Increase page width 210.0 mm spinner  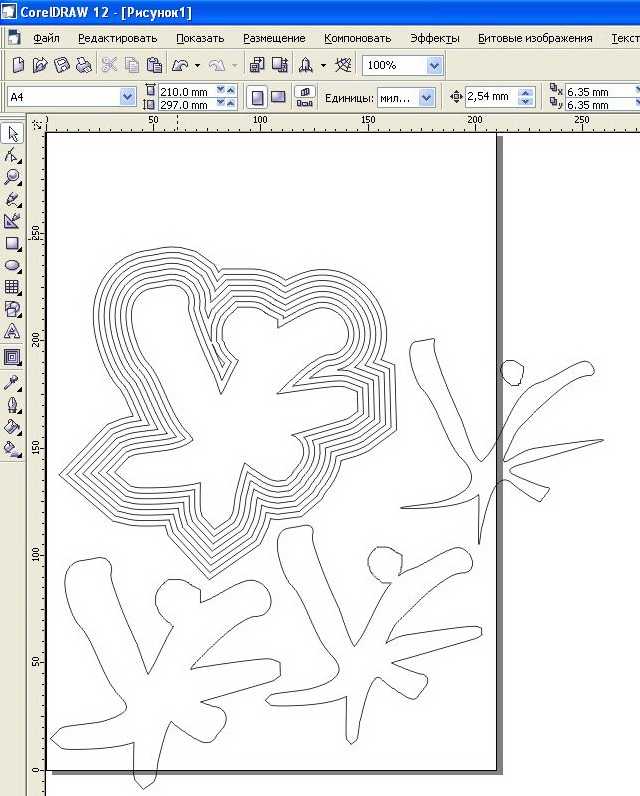point(231,90)
